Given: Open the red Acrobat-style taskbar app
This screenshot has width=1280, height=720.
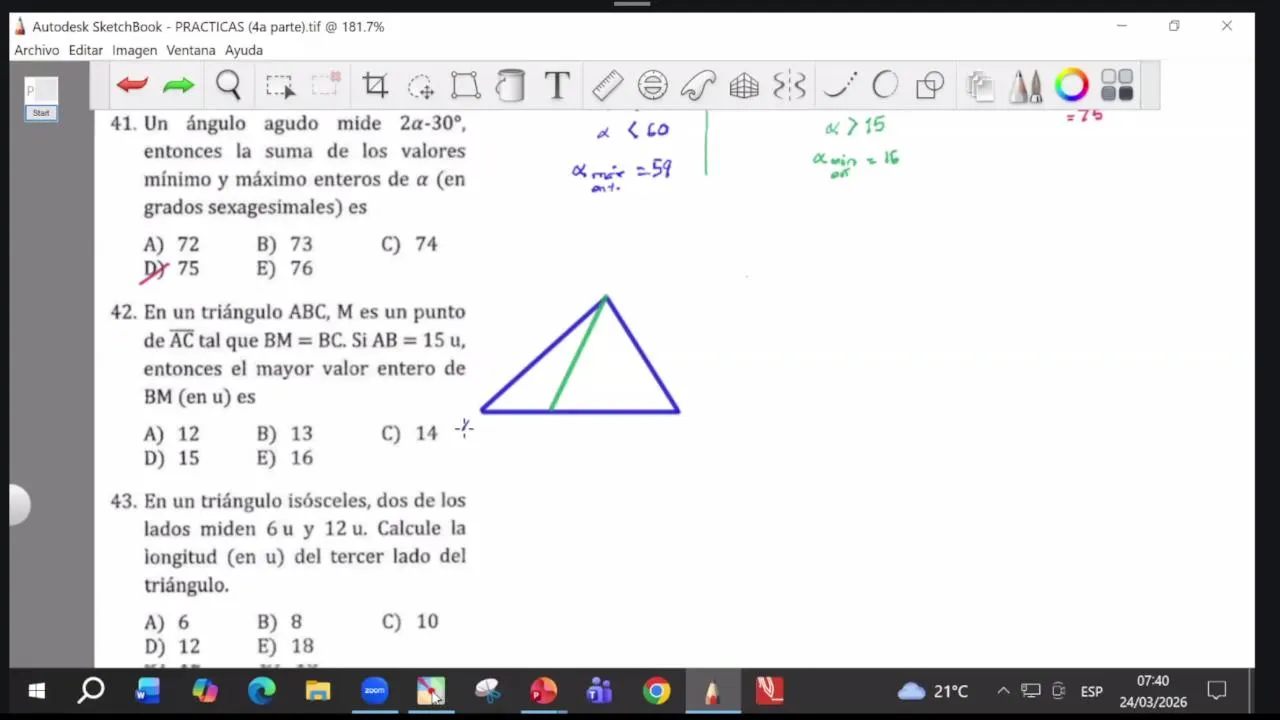Looking at the screenshot, I should 769,691.
